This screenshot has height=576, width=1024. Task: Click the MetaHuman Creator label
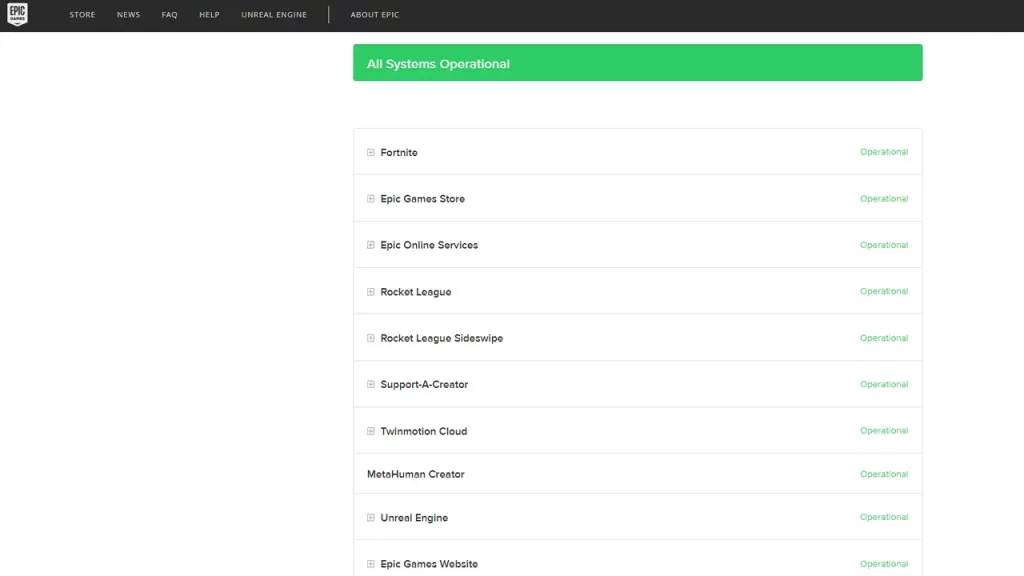point(415,474)
